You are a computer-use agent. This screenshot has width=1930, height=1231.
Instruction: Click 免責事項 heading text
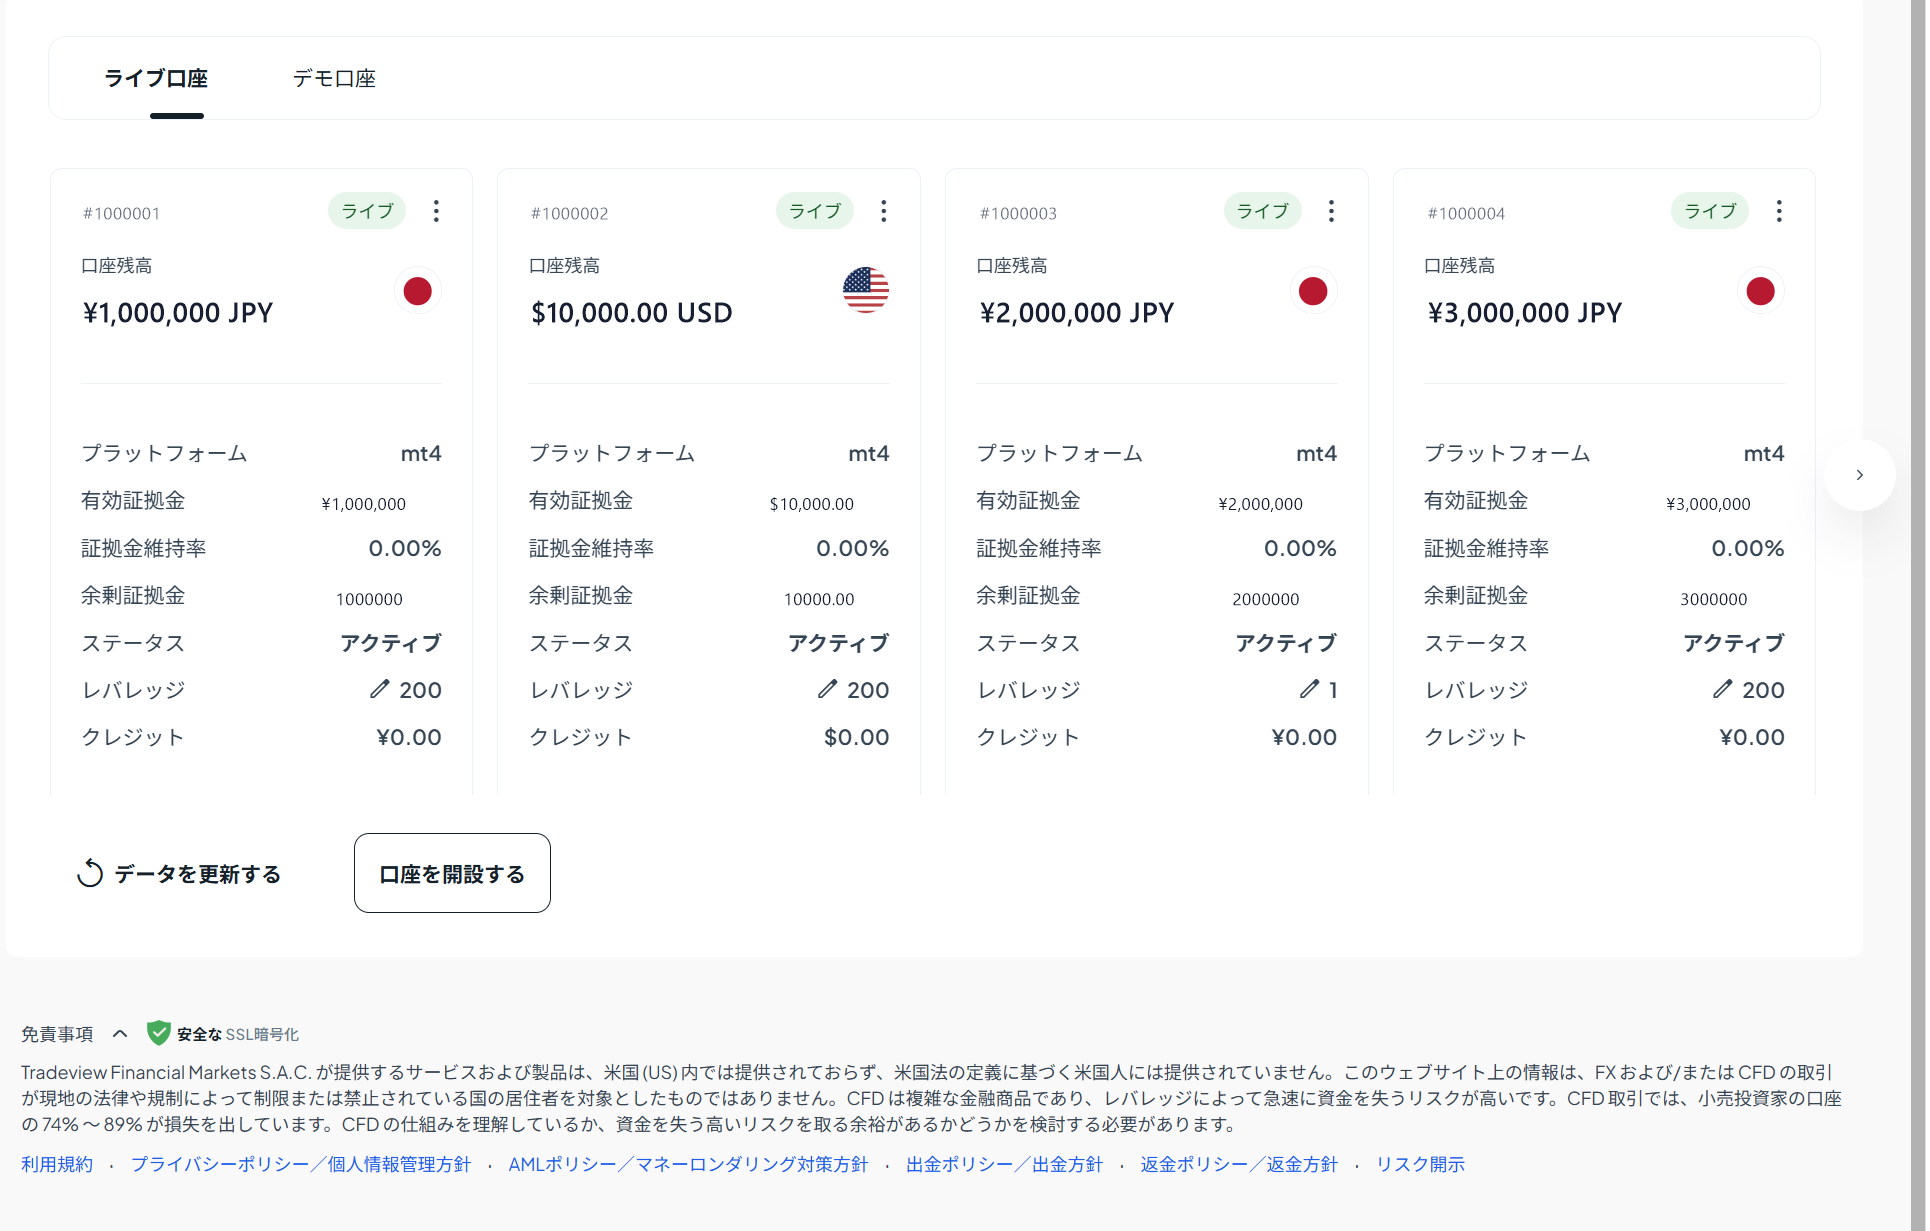pyautogui.click(x=57, y=1034)
